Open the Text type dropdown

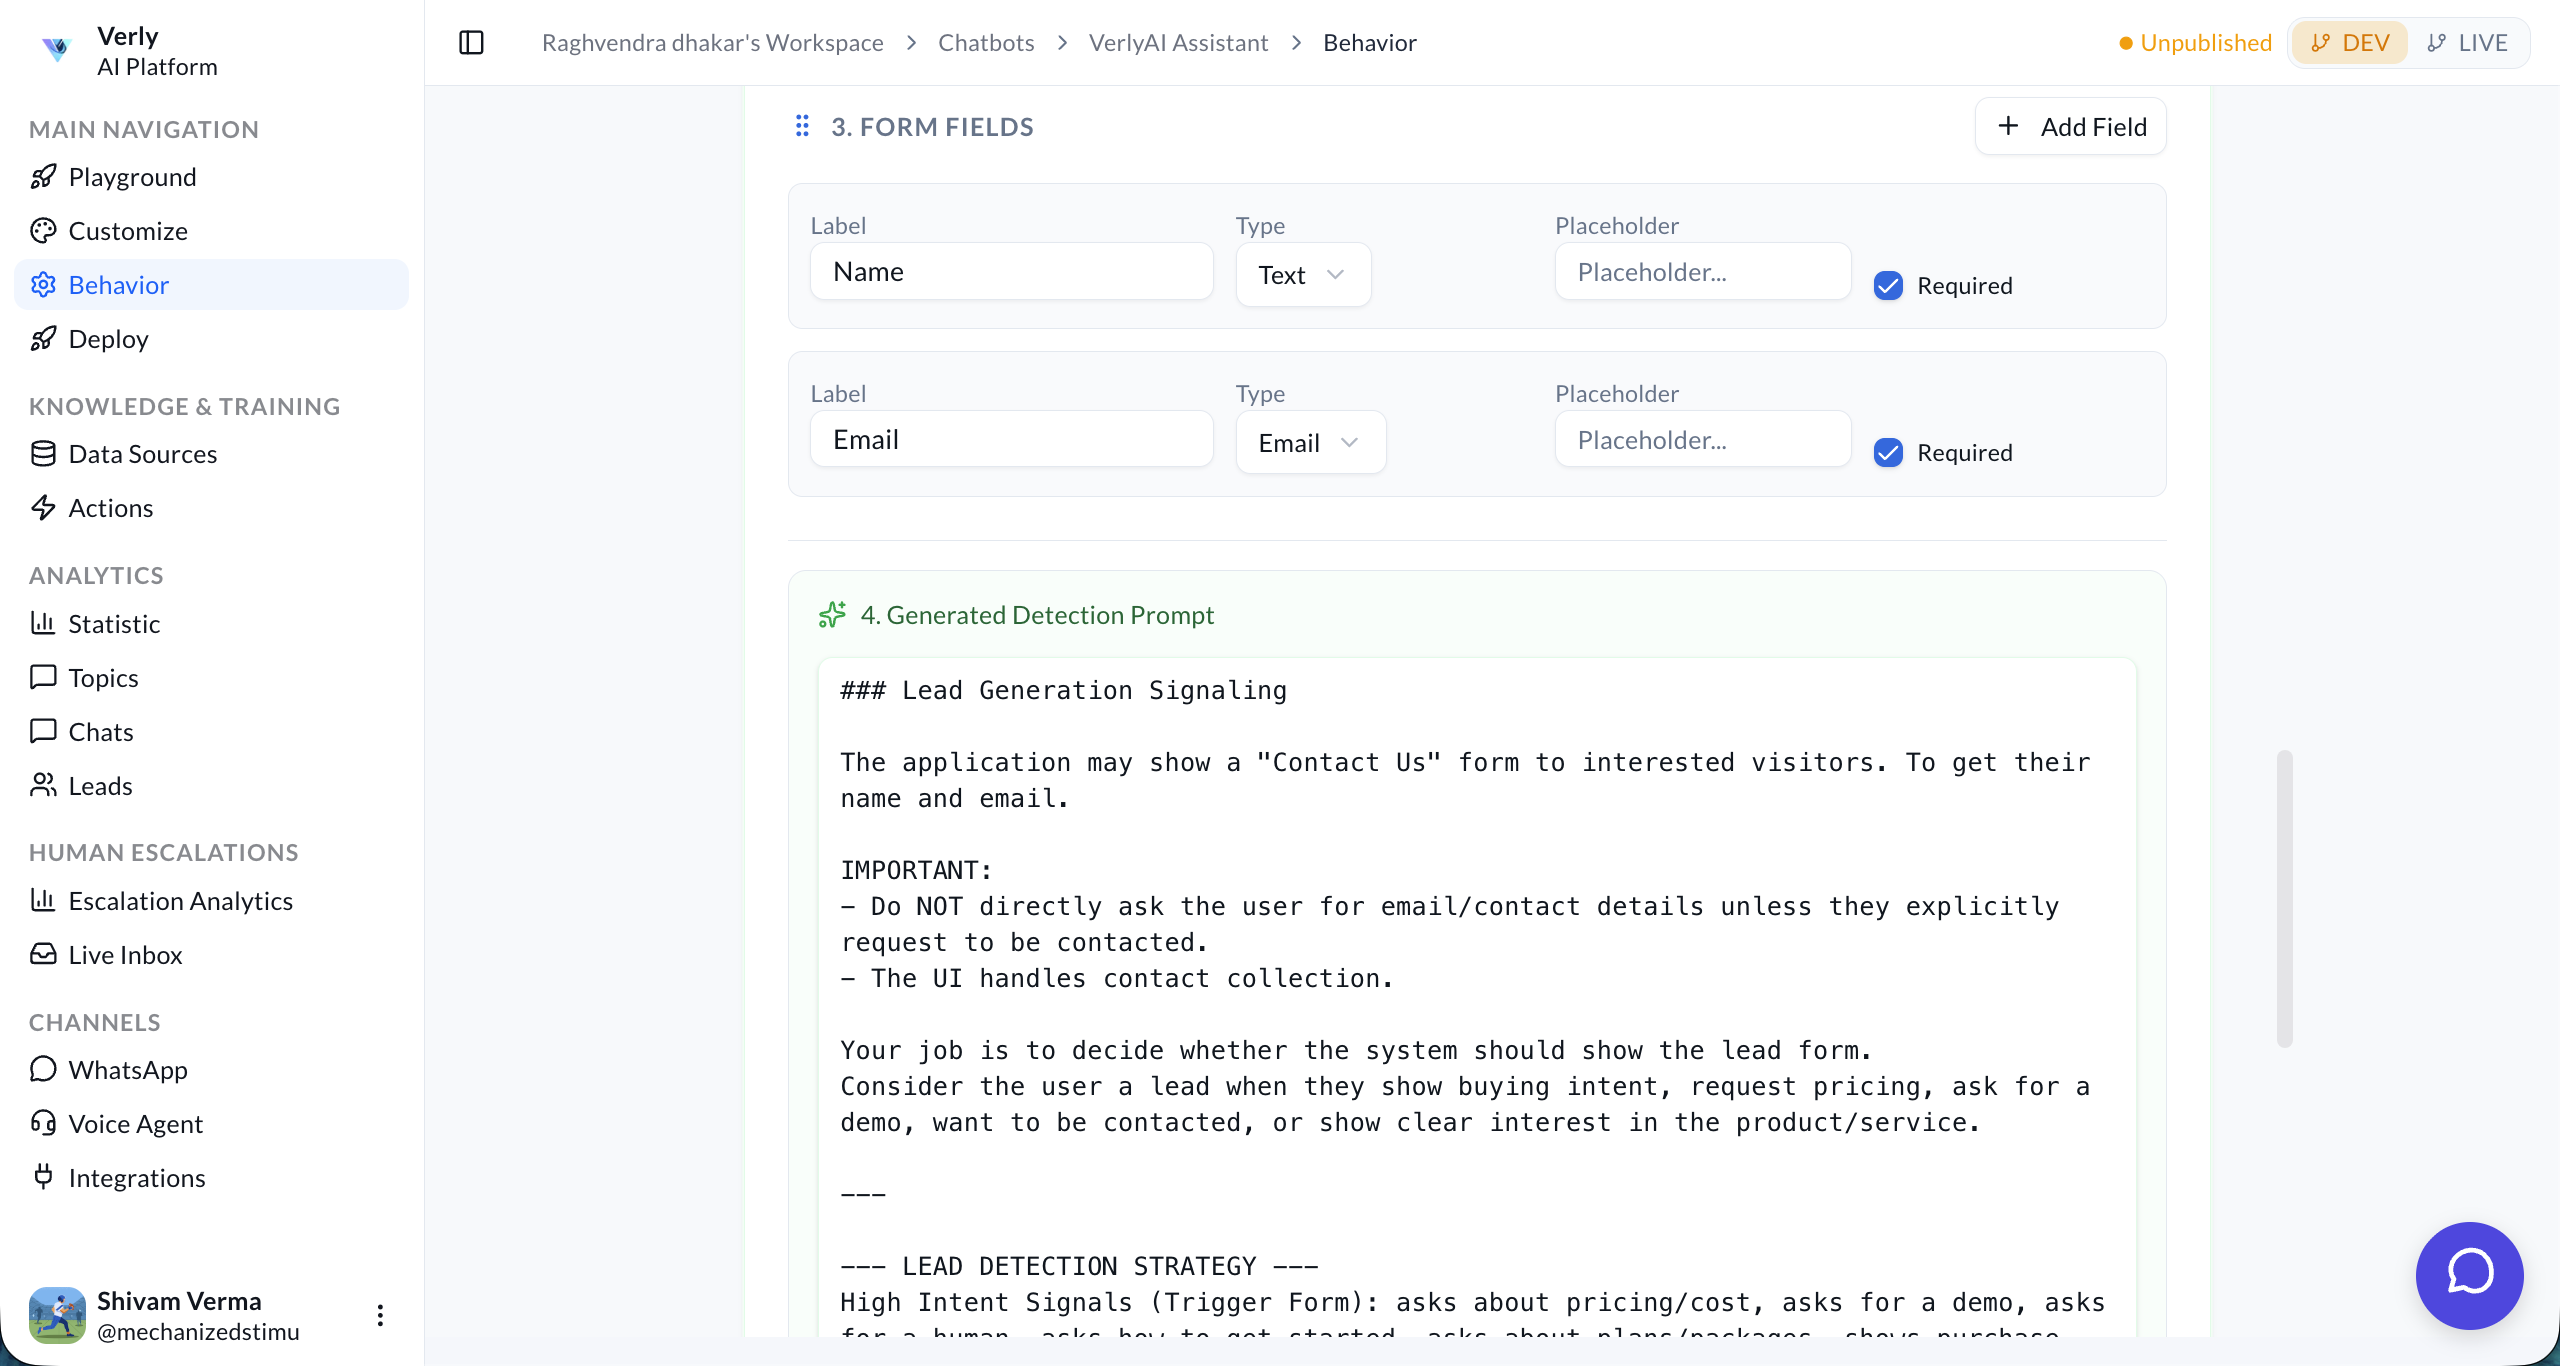(1303, 275)
